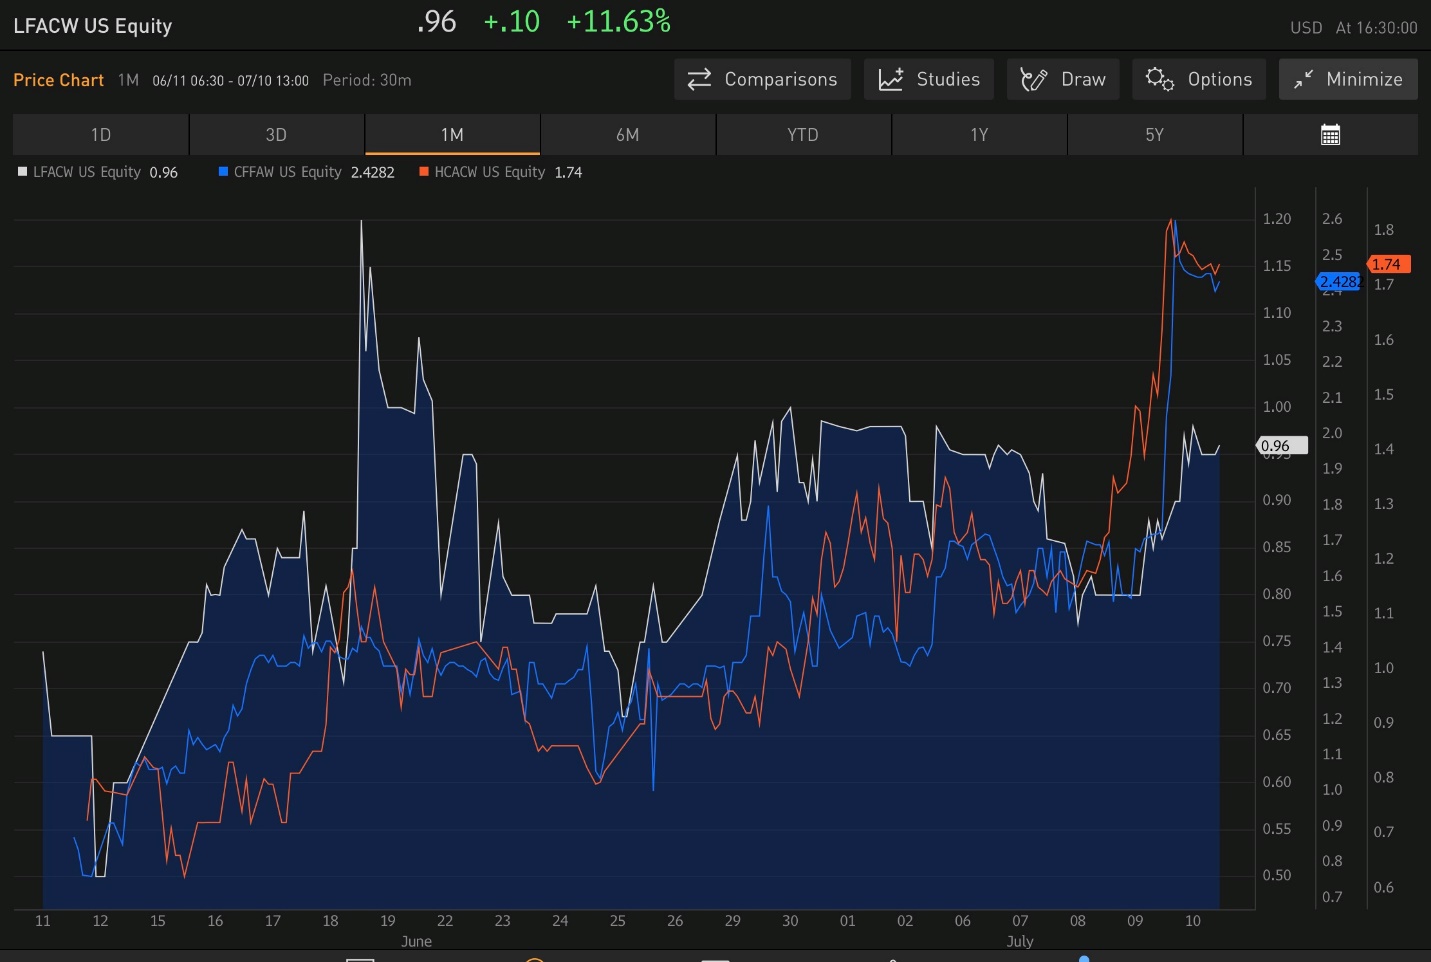Click the blue CFFAW legend swatch

[223, 172]
